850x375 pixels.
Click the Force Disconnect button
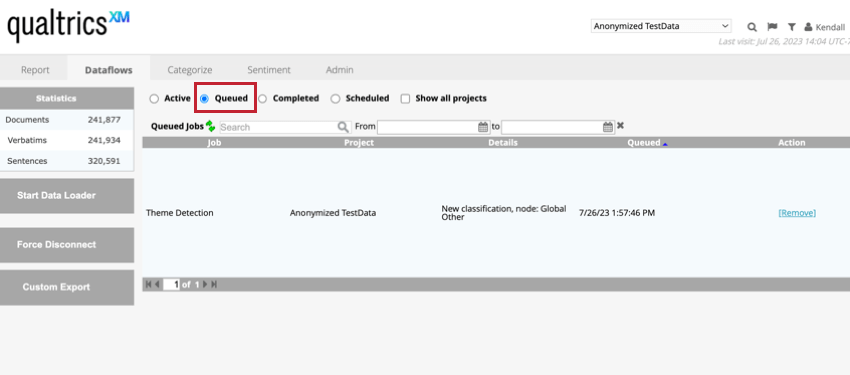[x=67, y=245]
